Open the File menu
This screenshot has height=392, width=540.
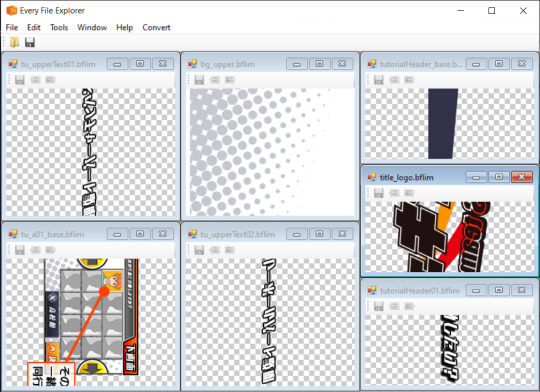(12, 28)
